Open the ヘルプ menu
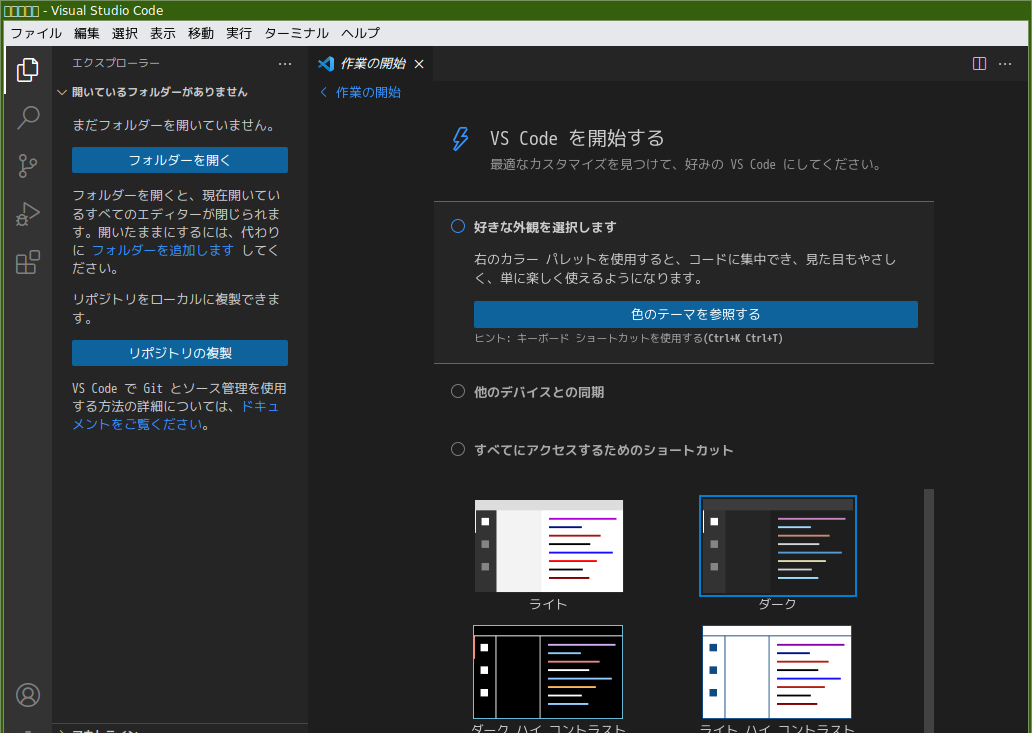Screen dimensions: 1032x733 tap(361, 33)
